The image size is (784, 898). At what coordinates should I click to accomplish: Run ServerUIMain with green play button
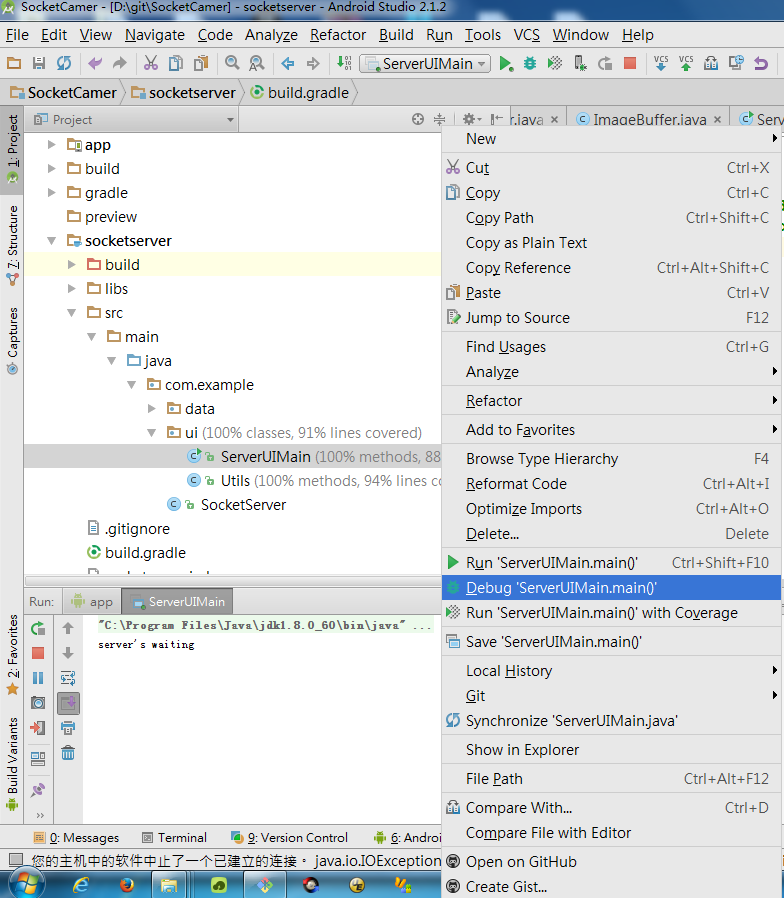coord(506,63)
